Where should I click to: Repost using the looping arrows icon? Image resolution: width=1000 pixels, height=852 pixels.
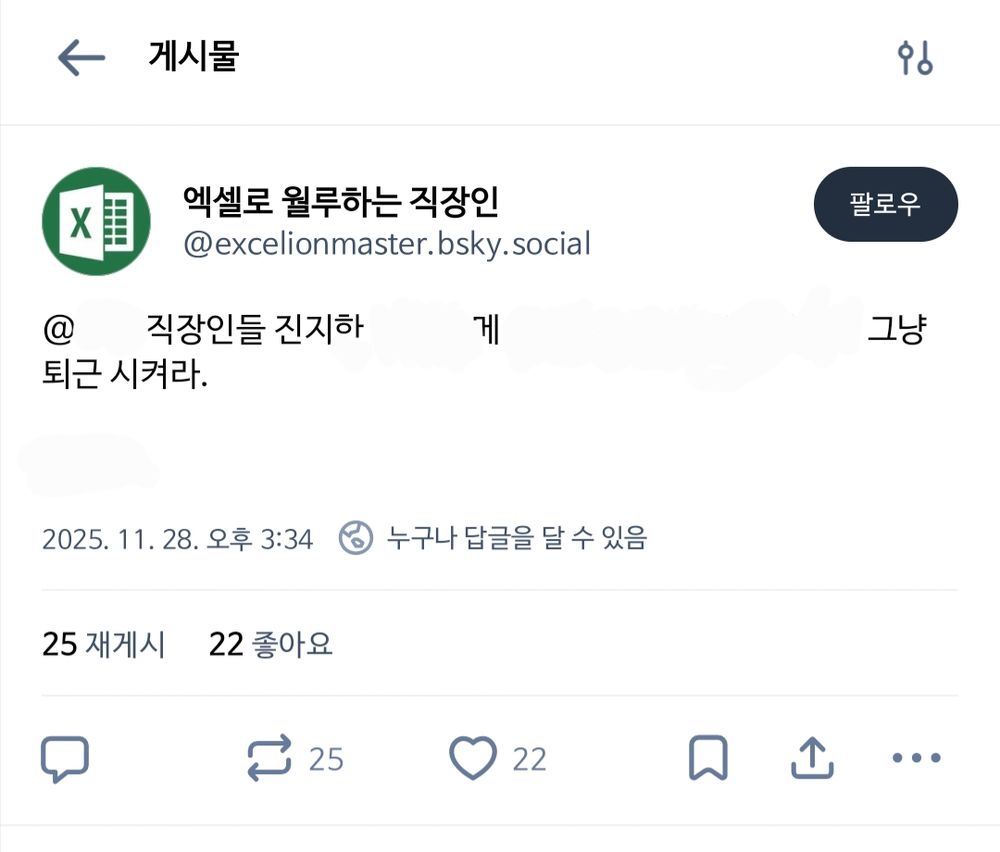point(269,758)
